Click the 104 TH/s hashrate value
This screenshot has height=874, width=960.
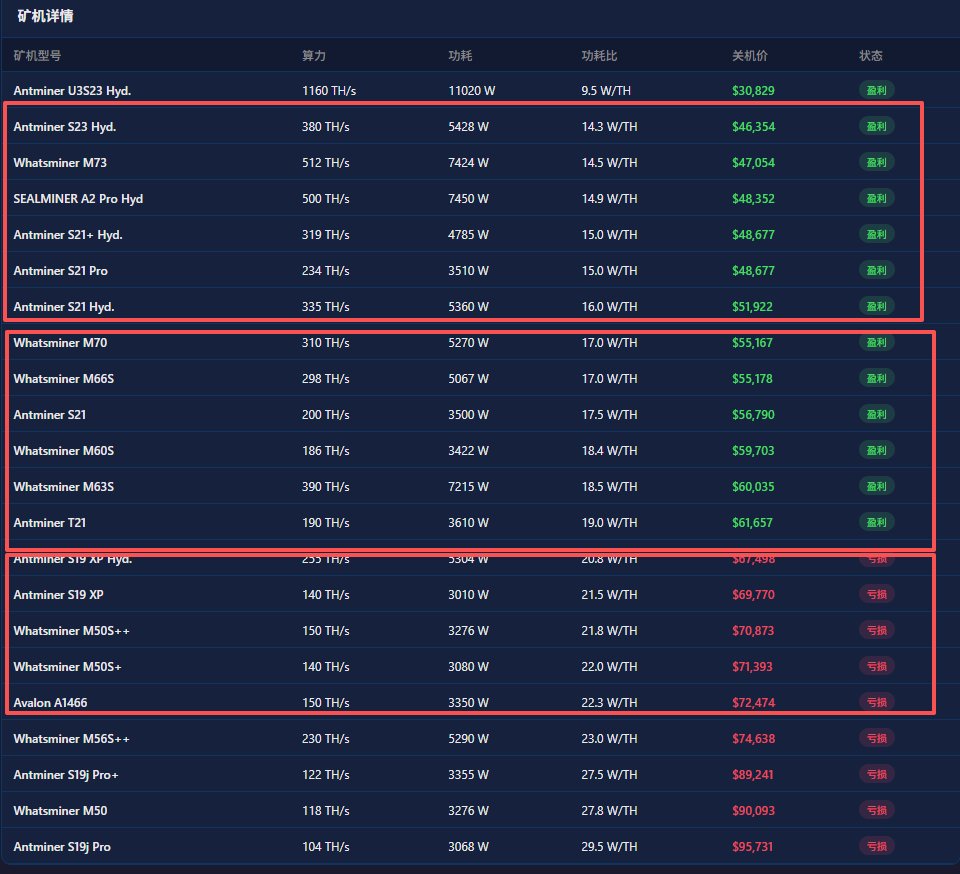(326, 847)
